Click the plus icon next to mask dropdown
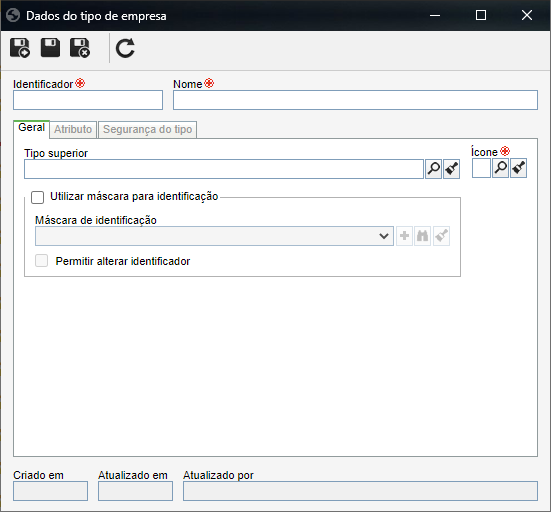The width and height of the screenshot is (551, 512). click(x=404, y=236)
